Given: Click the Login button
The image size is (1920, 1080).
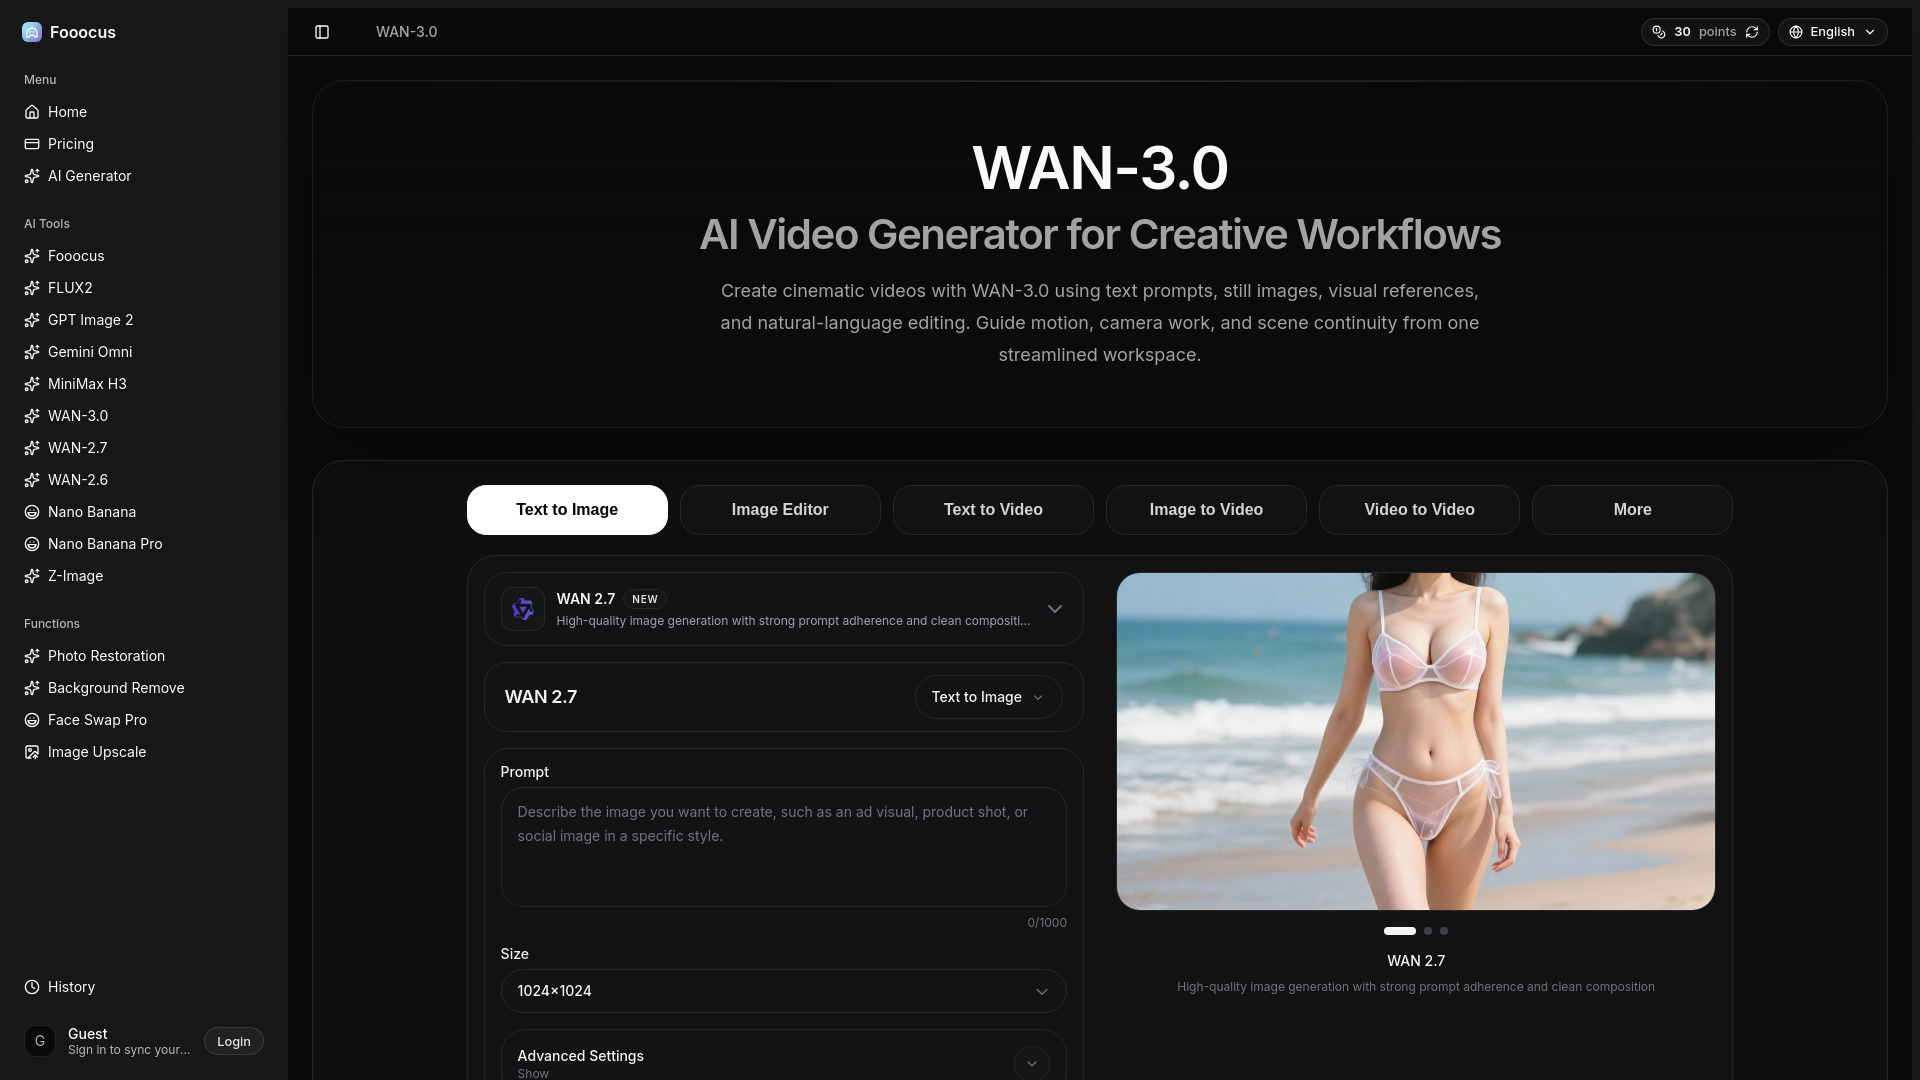Looking at the screenshot, I should click(234, 1041).
